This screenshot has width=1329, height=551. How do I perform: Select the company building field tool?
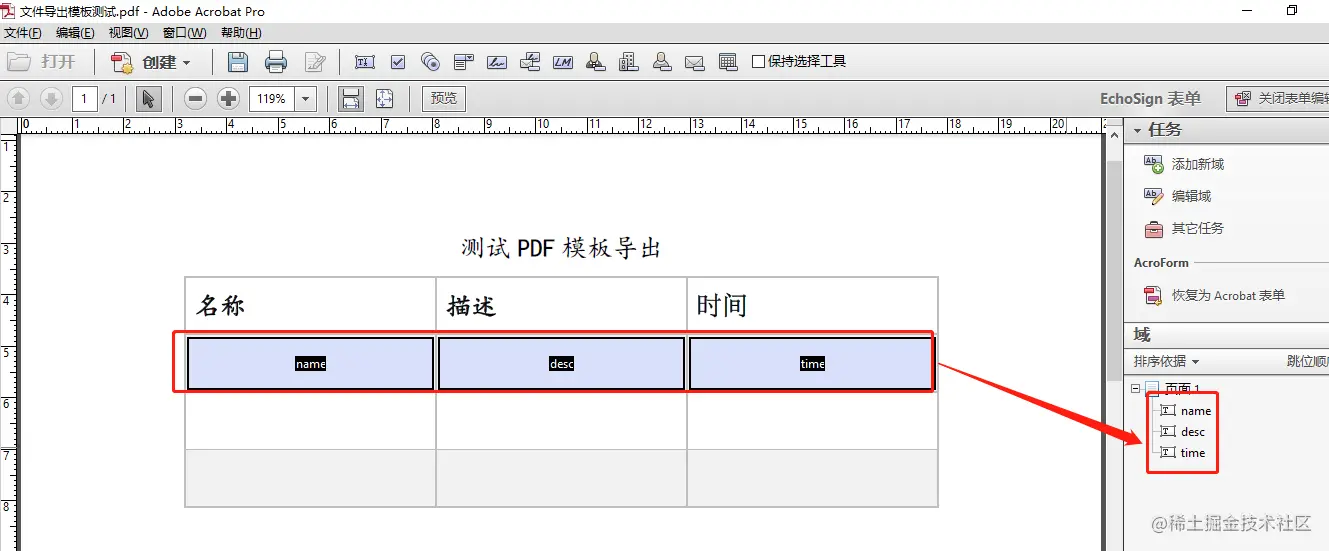[x=628, y=62]
